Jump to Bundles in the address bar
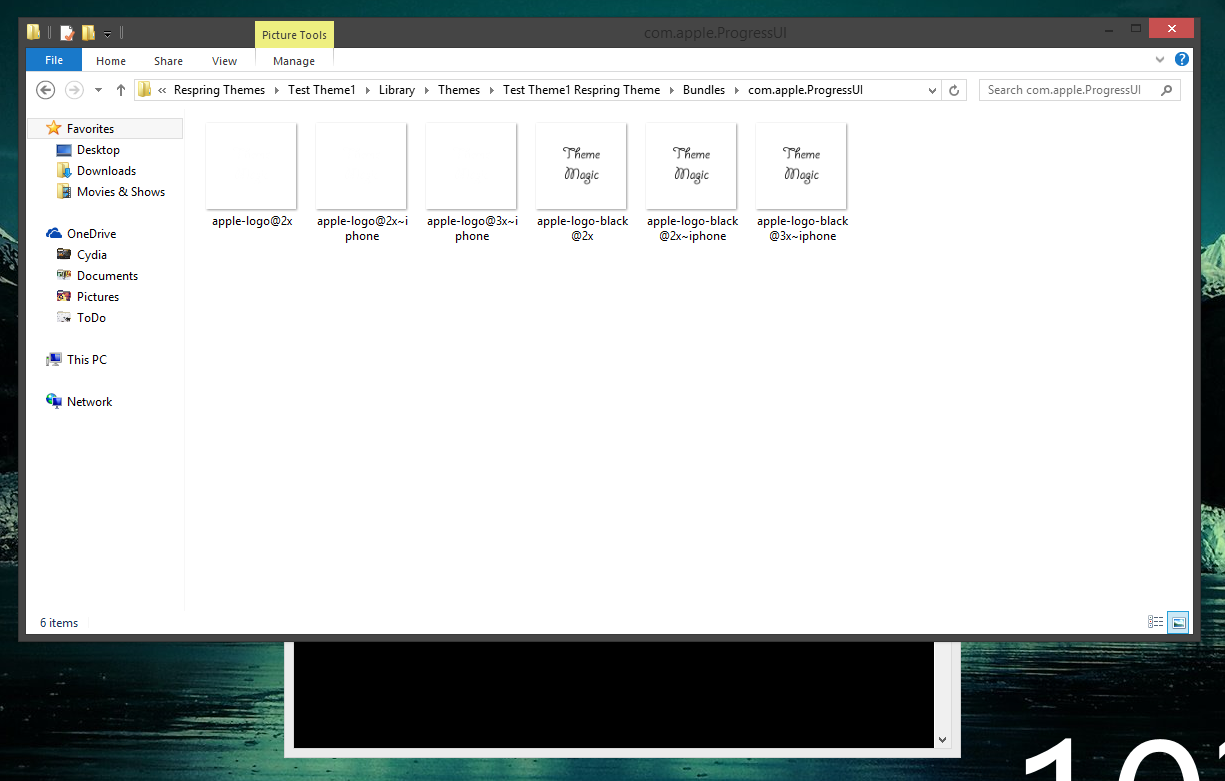Viewport: 1225px width, 781px height. click(704, 90)
